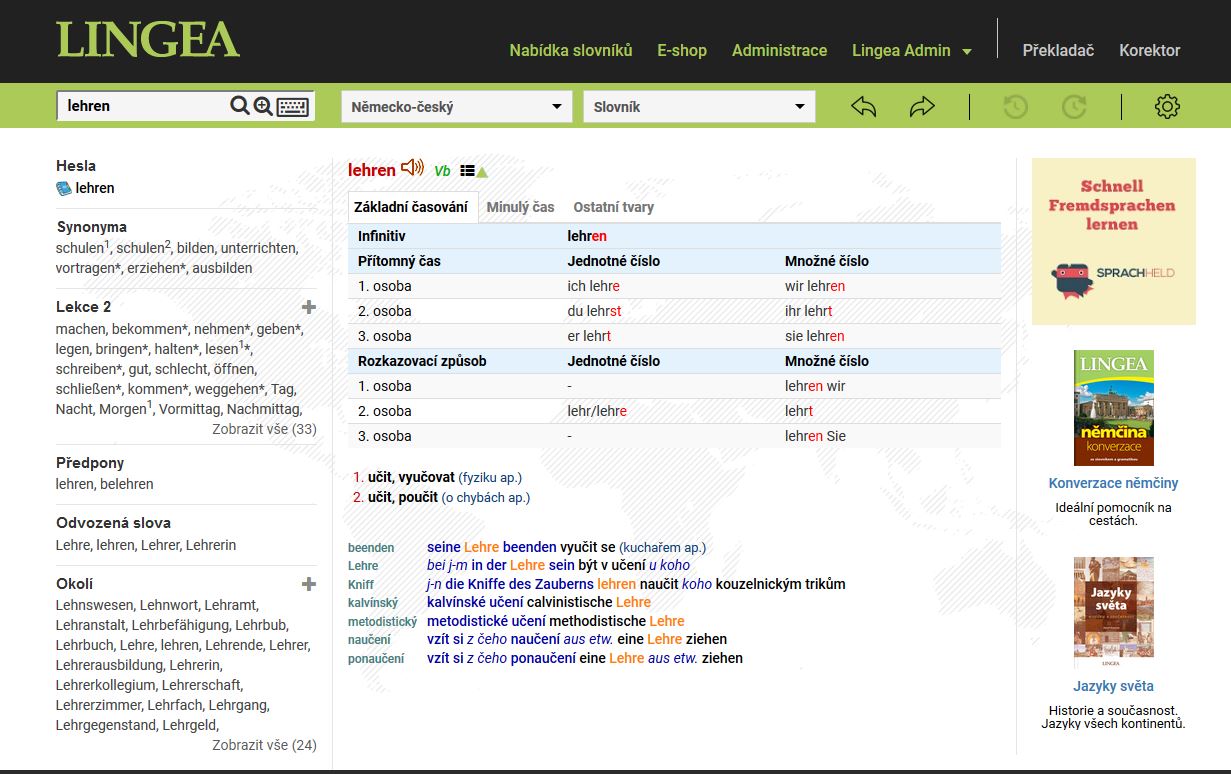
Task: Open the word belehren under Předpony
Action: pyautogui.click(x=127, y=484)
